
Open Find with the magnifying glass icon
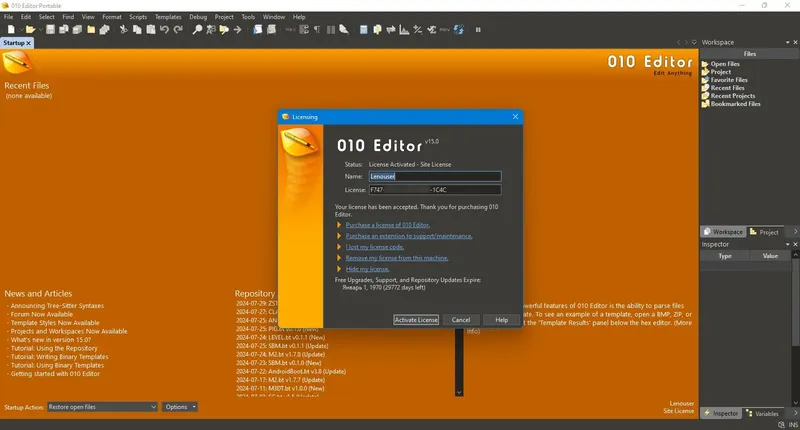click(x=197, y=30)
